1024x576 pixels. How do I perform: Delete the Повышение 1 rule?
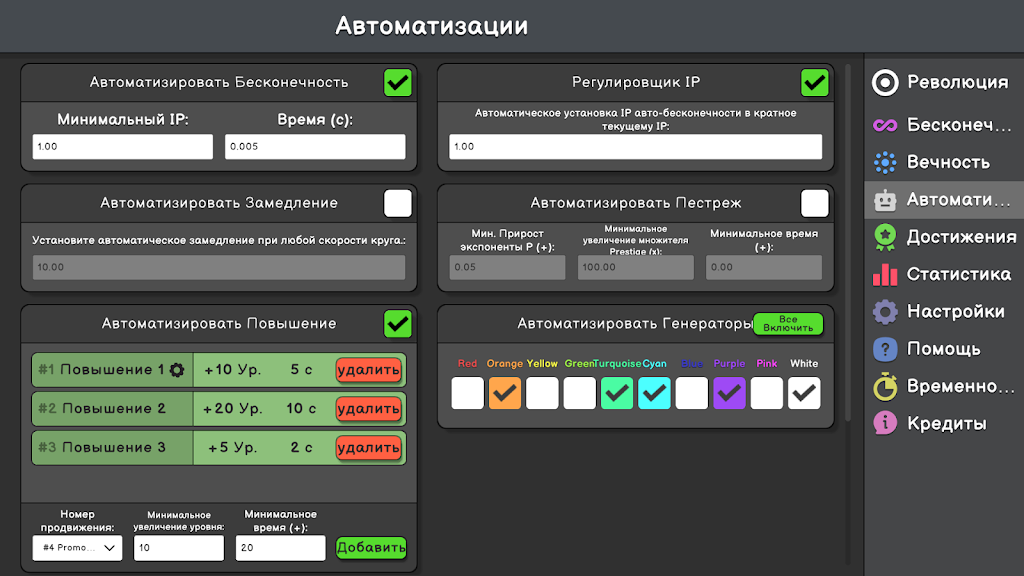tap(368, 370)
